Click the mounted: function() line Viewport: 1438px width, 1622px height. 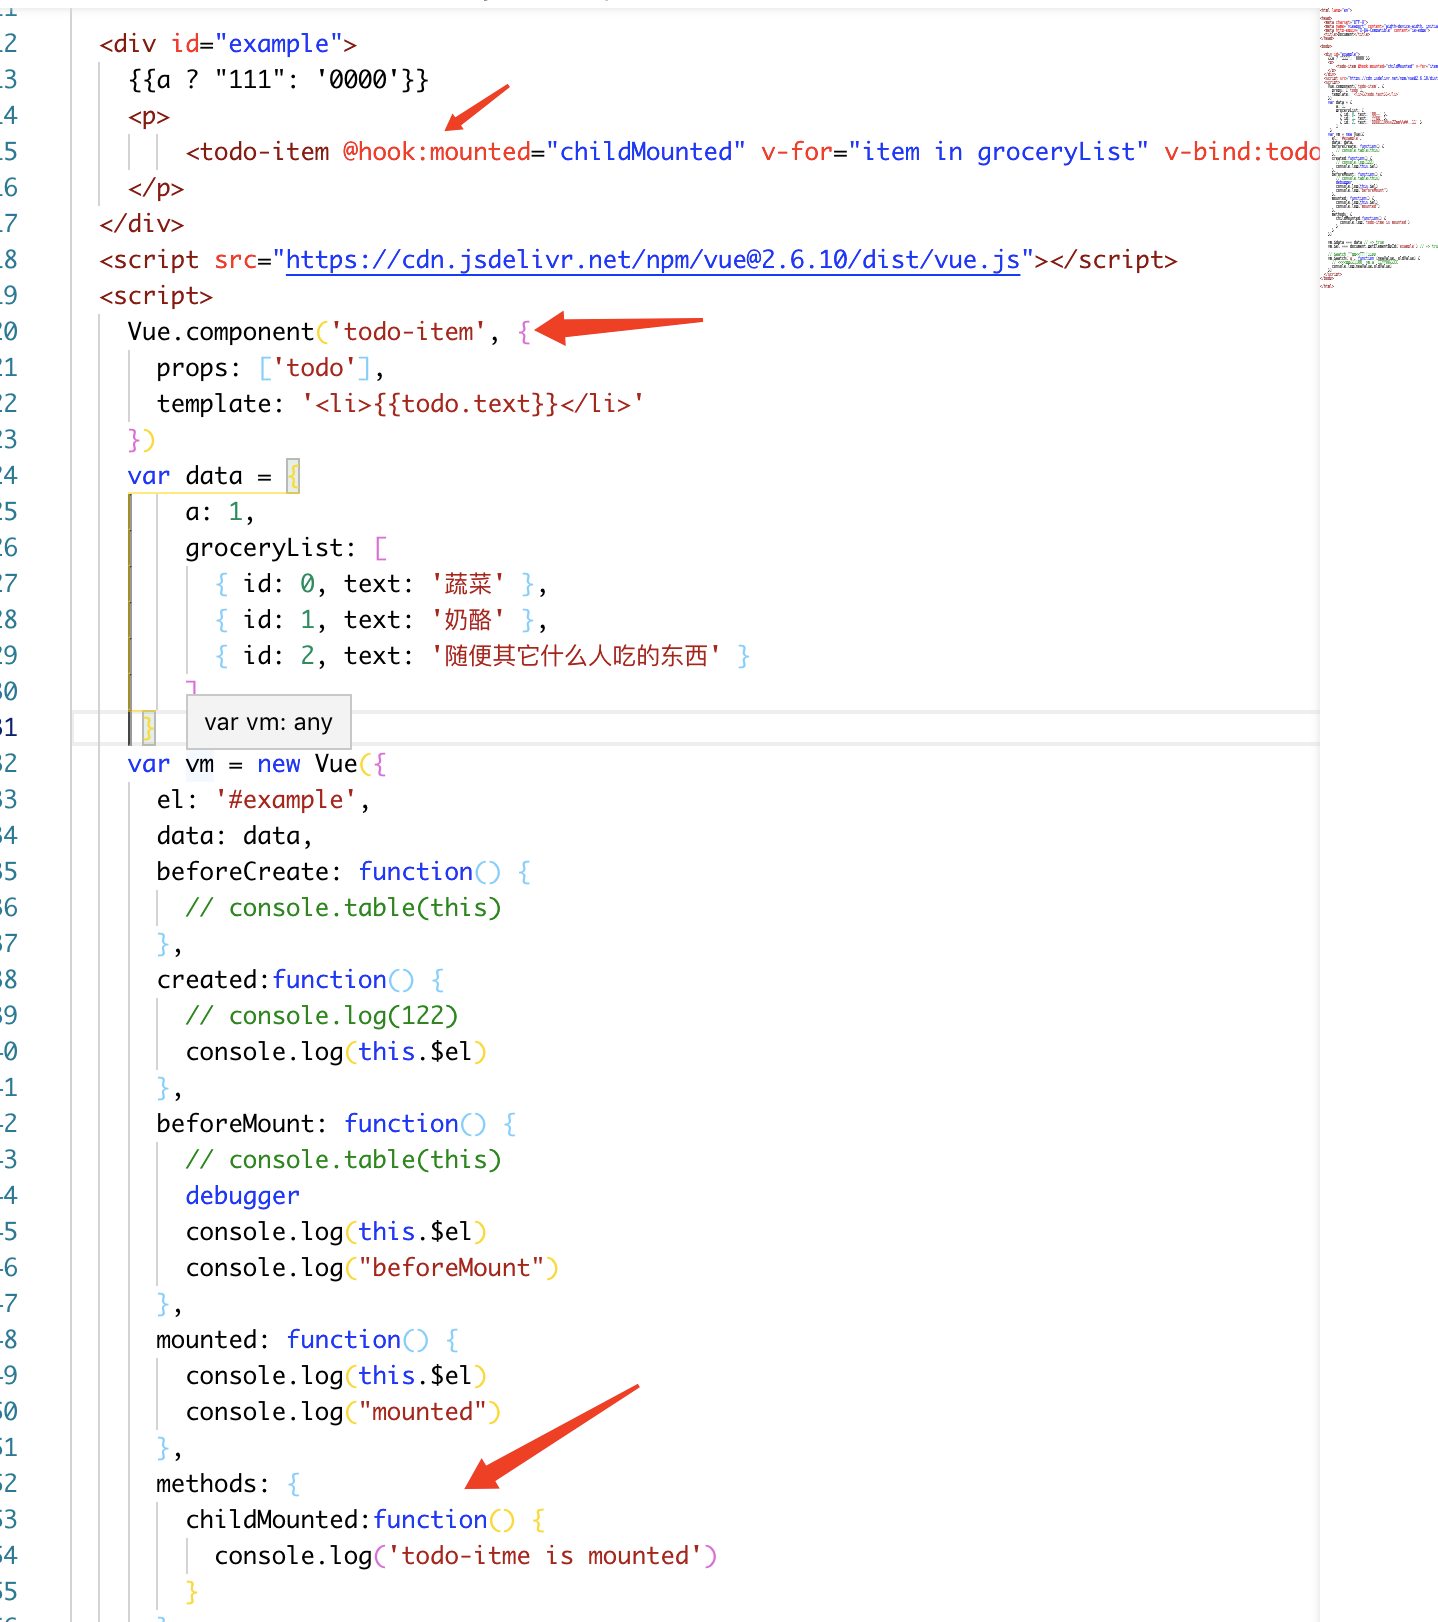coord(308,1340)
